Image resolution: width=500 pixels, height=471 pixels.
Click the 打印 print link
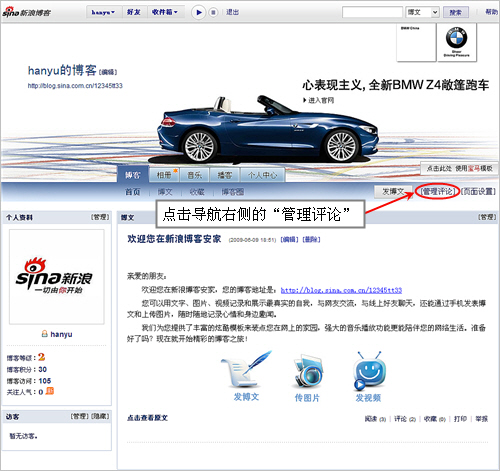click(x=460, y=418)
